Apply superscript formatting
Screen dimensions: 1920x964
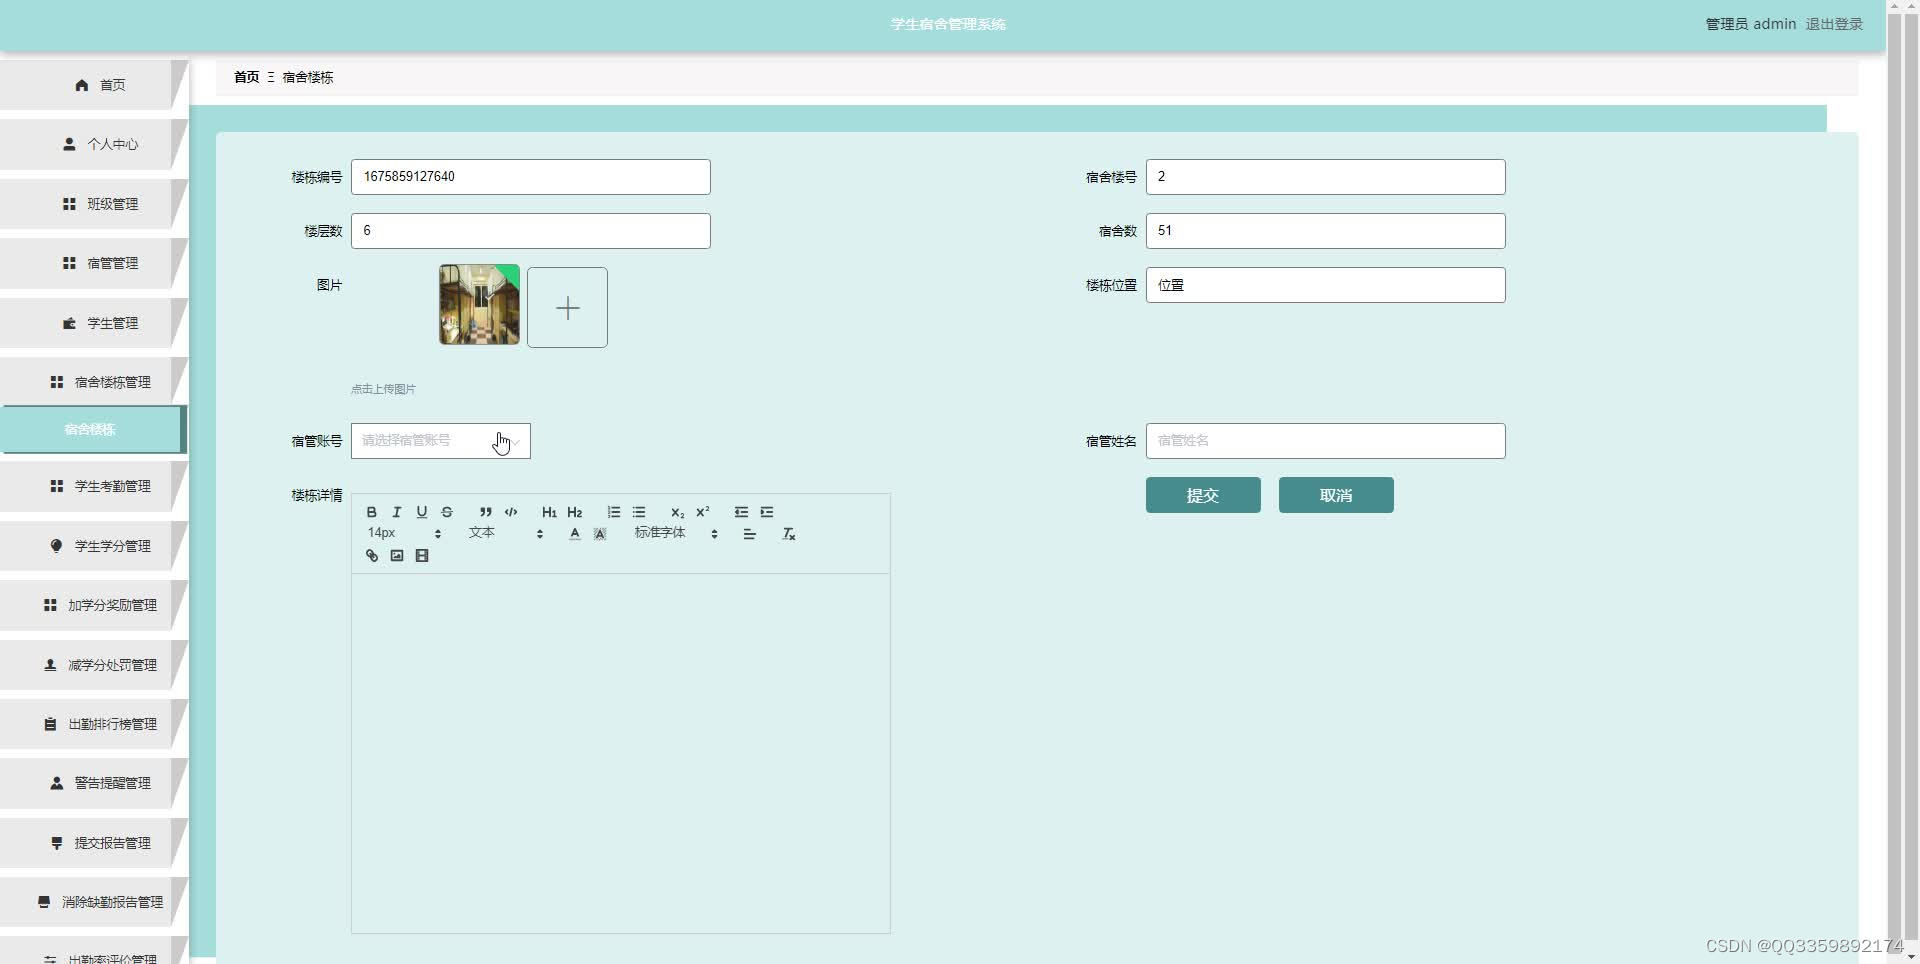(703, 512)
